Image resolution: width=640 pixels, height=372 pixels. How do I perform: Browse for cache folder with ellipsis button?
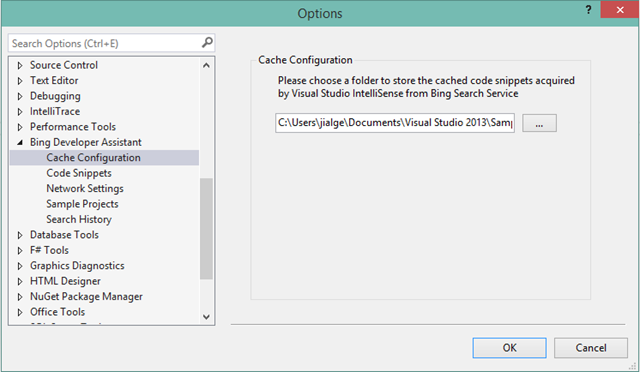(x=539, y=123)
